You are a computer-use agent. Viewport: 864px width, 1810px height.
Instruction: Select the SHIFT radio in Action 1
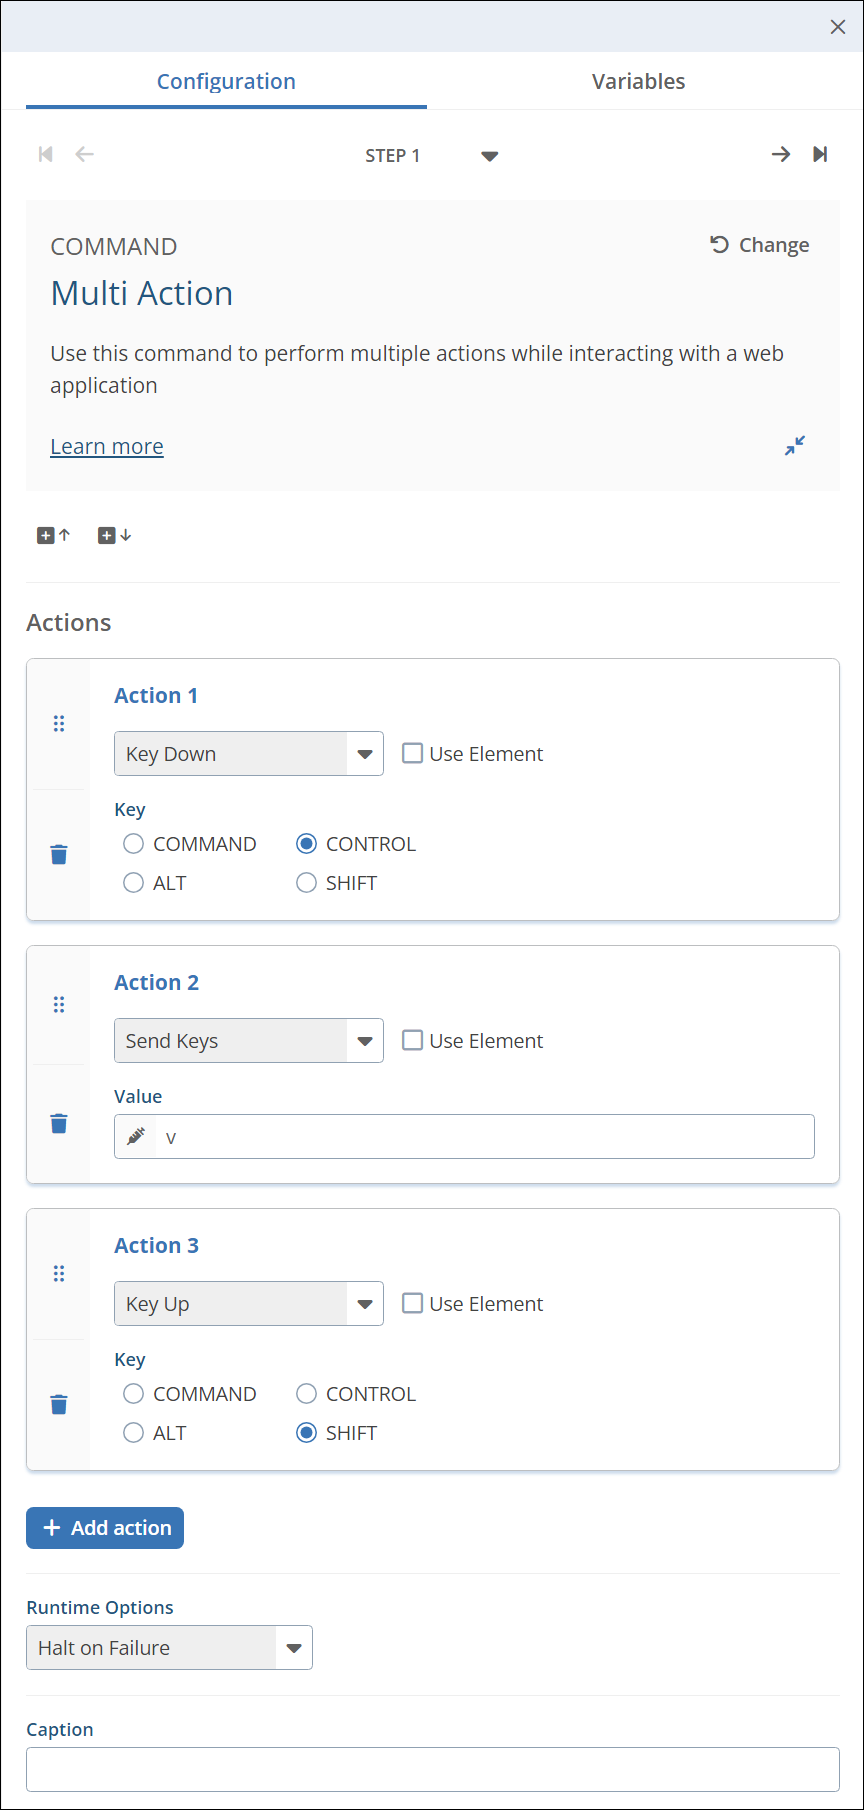tap(306, 883)
